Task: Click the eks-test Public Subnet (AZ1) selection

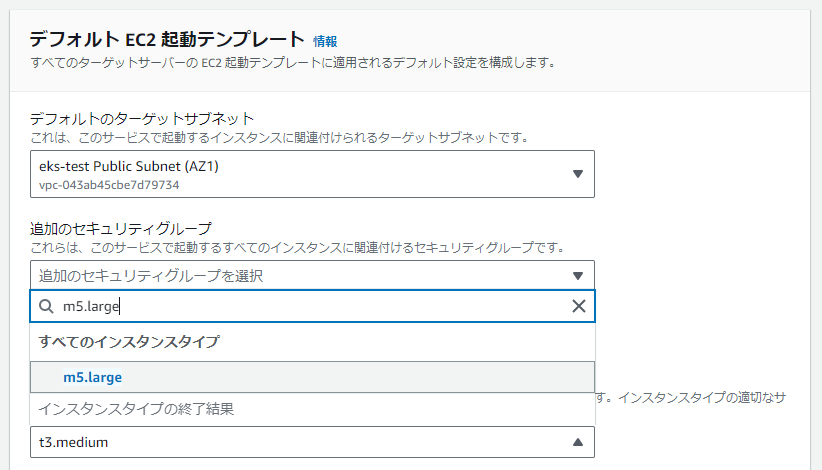Action: click(128, 167)
